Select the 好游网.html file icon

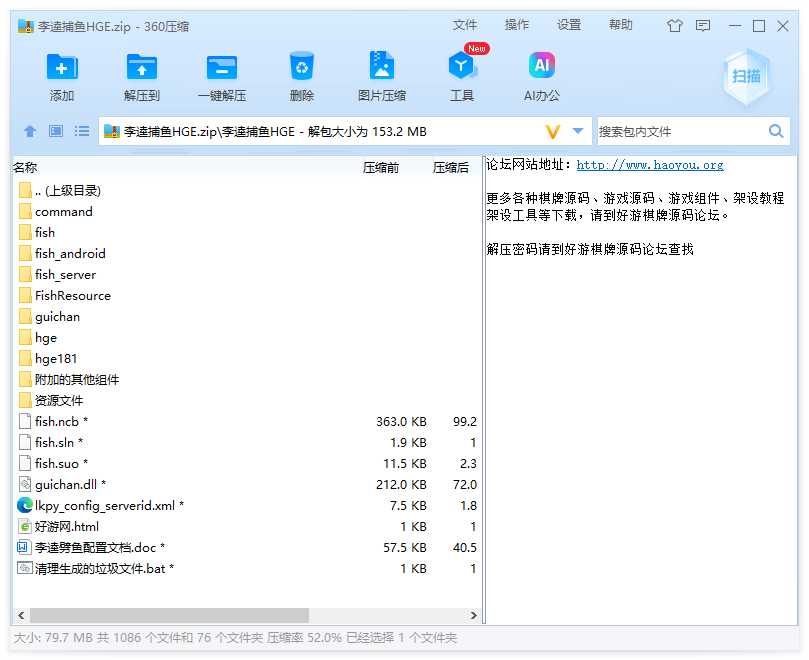(25, 526)
